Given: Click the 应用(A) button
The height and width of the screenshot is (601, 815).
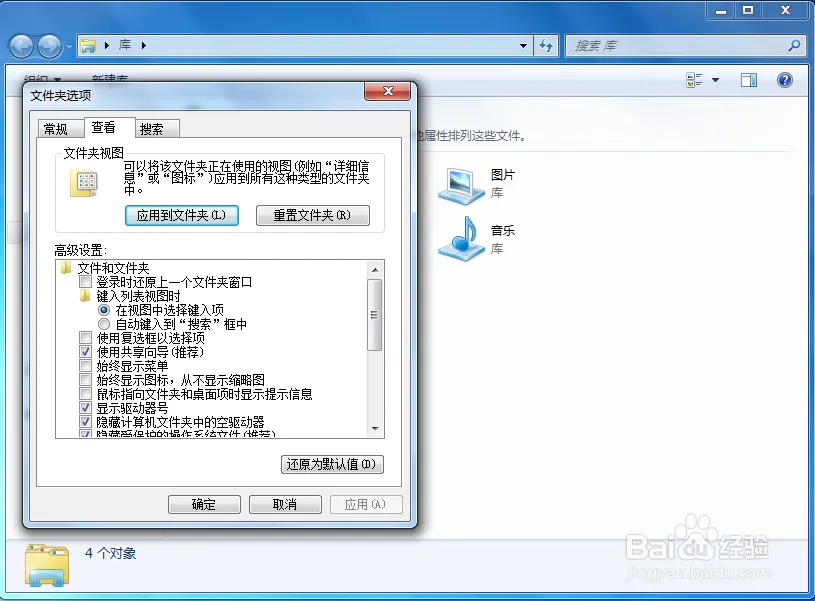Looking at the screenshot, I should [x=366, y=504].
